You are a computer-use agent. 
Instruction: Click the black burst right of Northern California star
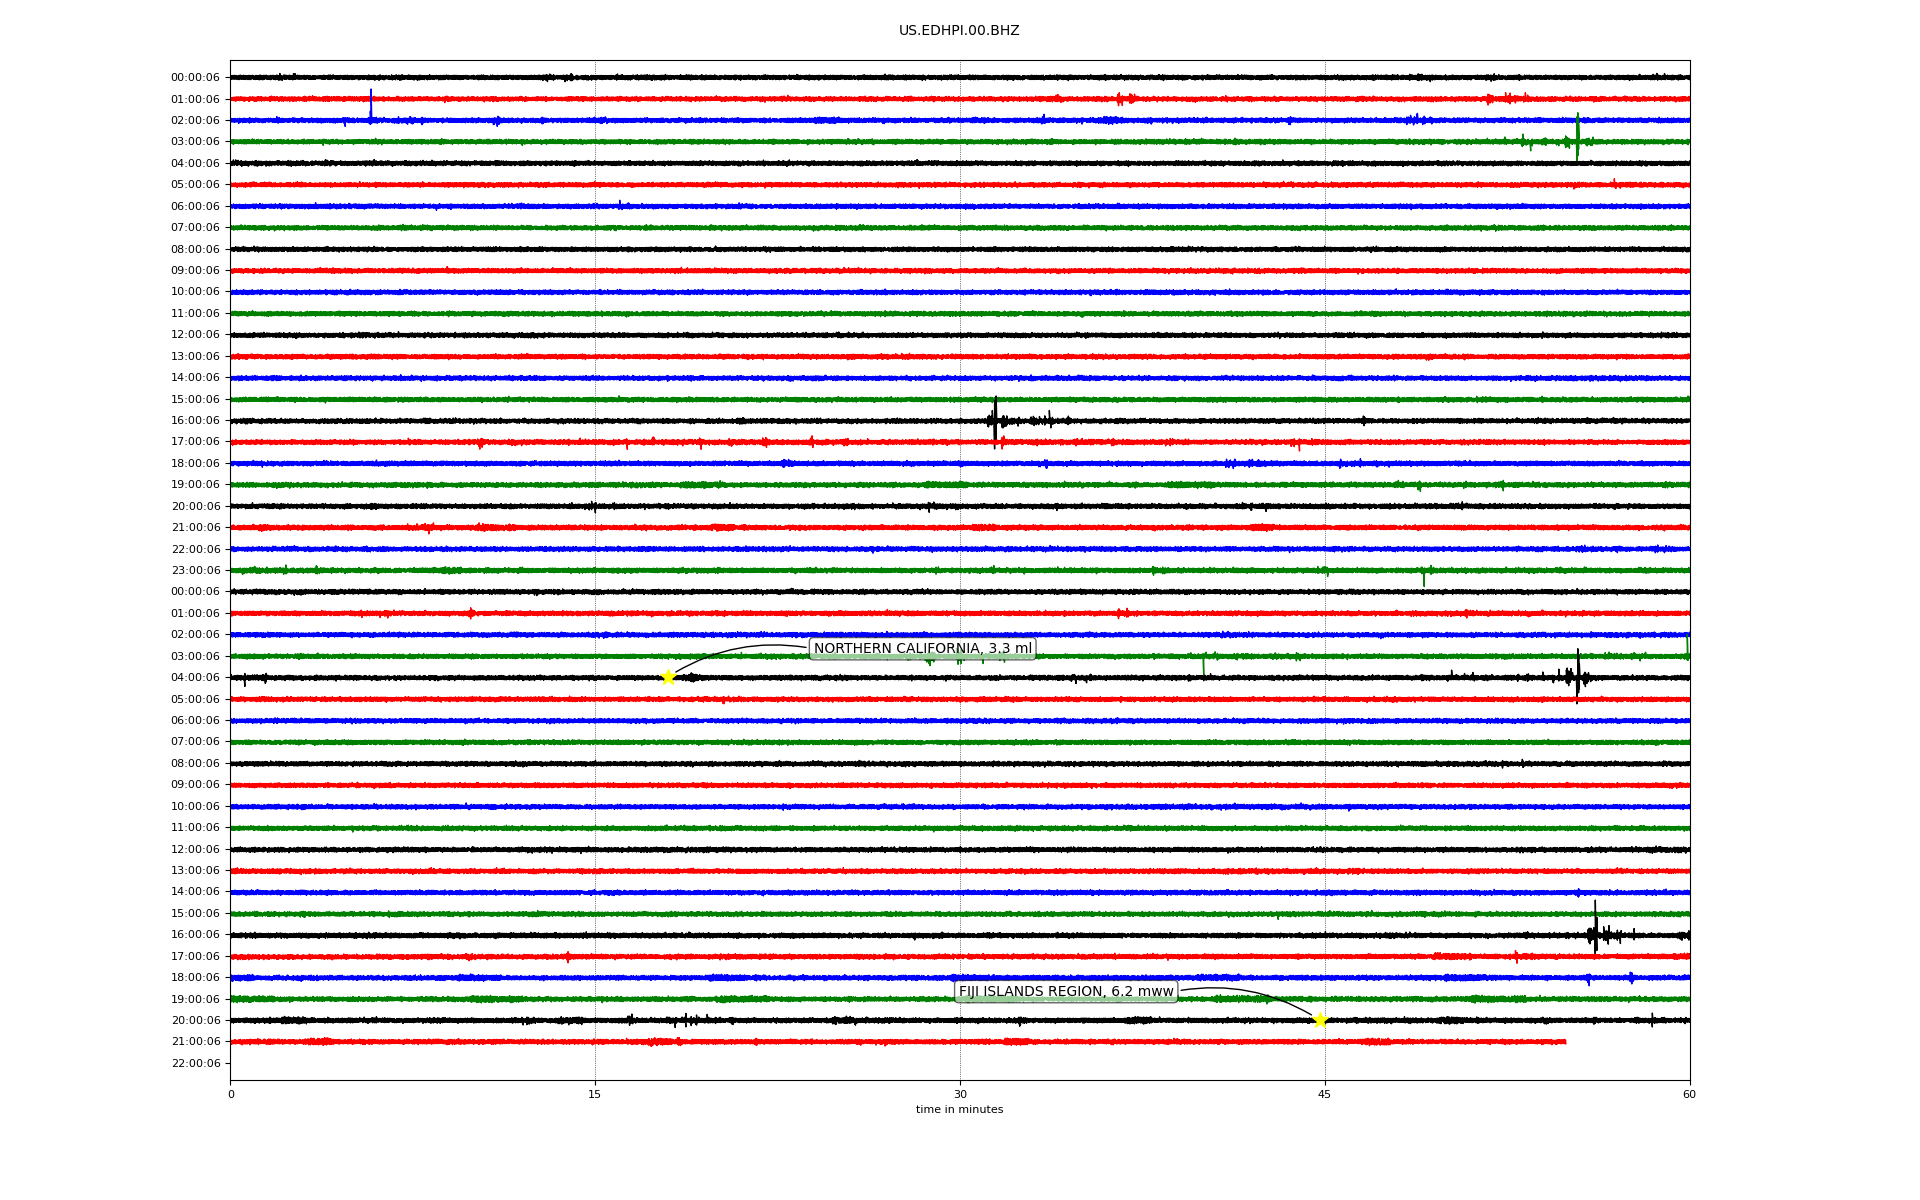coord(1577,677)
